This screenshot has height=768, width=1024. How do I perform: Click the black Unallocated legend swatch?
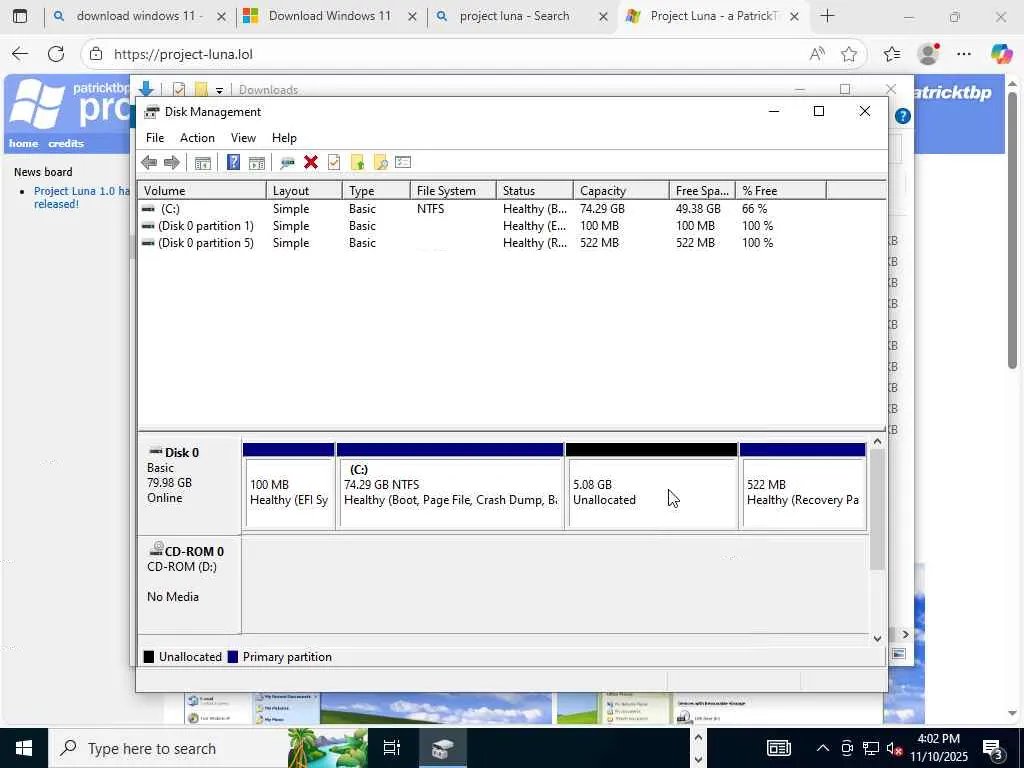click(149, 657)
